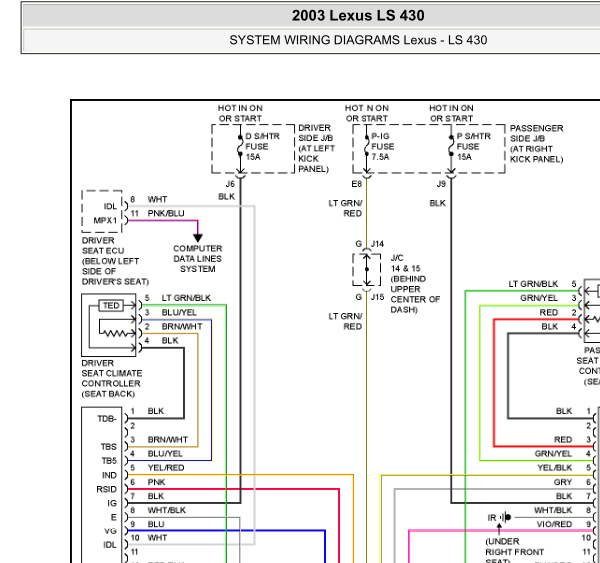This screenshot has width=600, height=563.
Task: Select the VIO/RED wire label
Action: point(554,524)
